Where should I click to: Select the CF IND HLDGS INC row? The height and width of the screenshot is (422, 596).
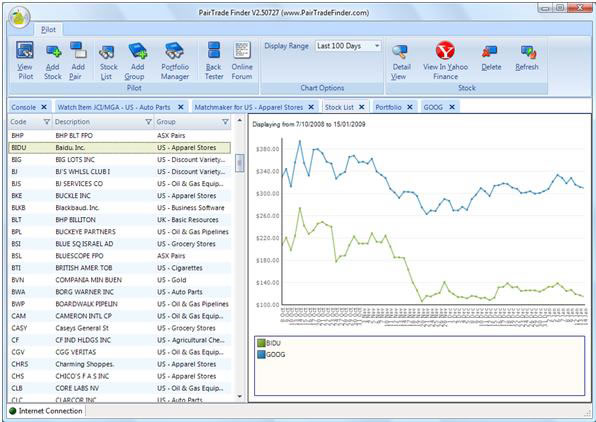click(119, 340)
